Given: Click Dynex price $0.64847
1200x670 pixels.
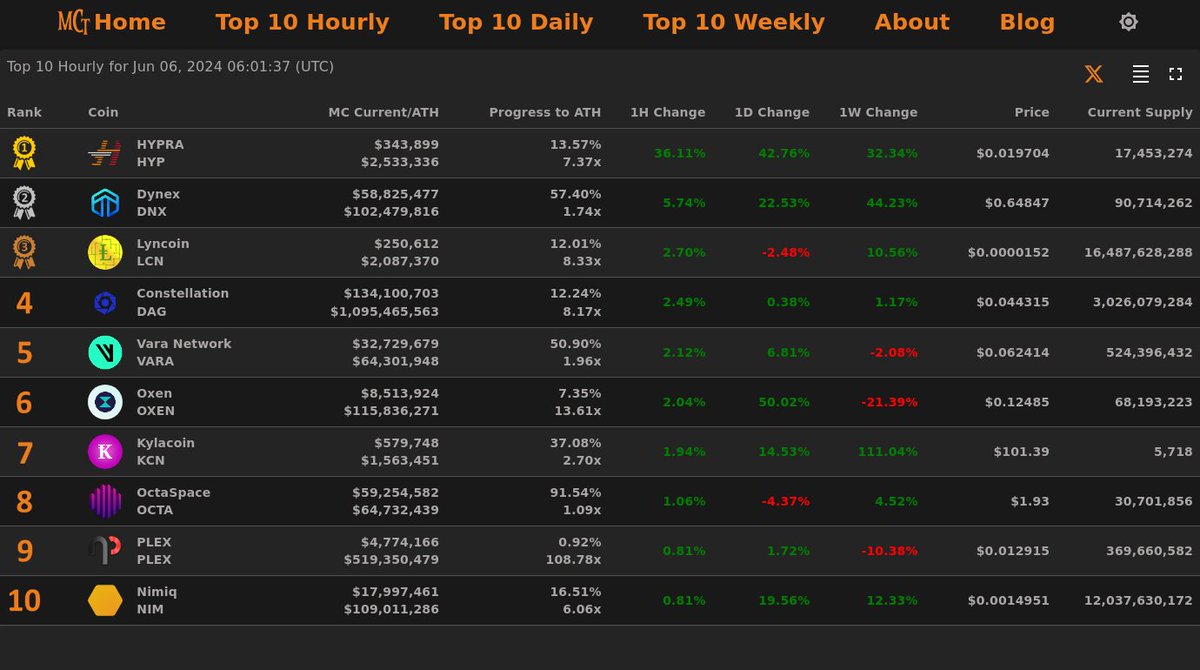Looking at the screenshot, I should click(x=1017, y=203).
